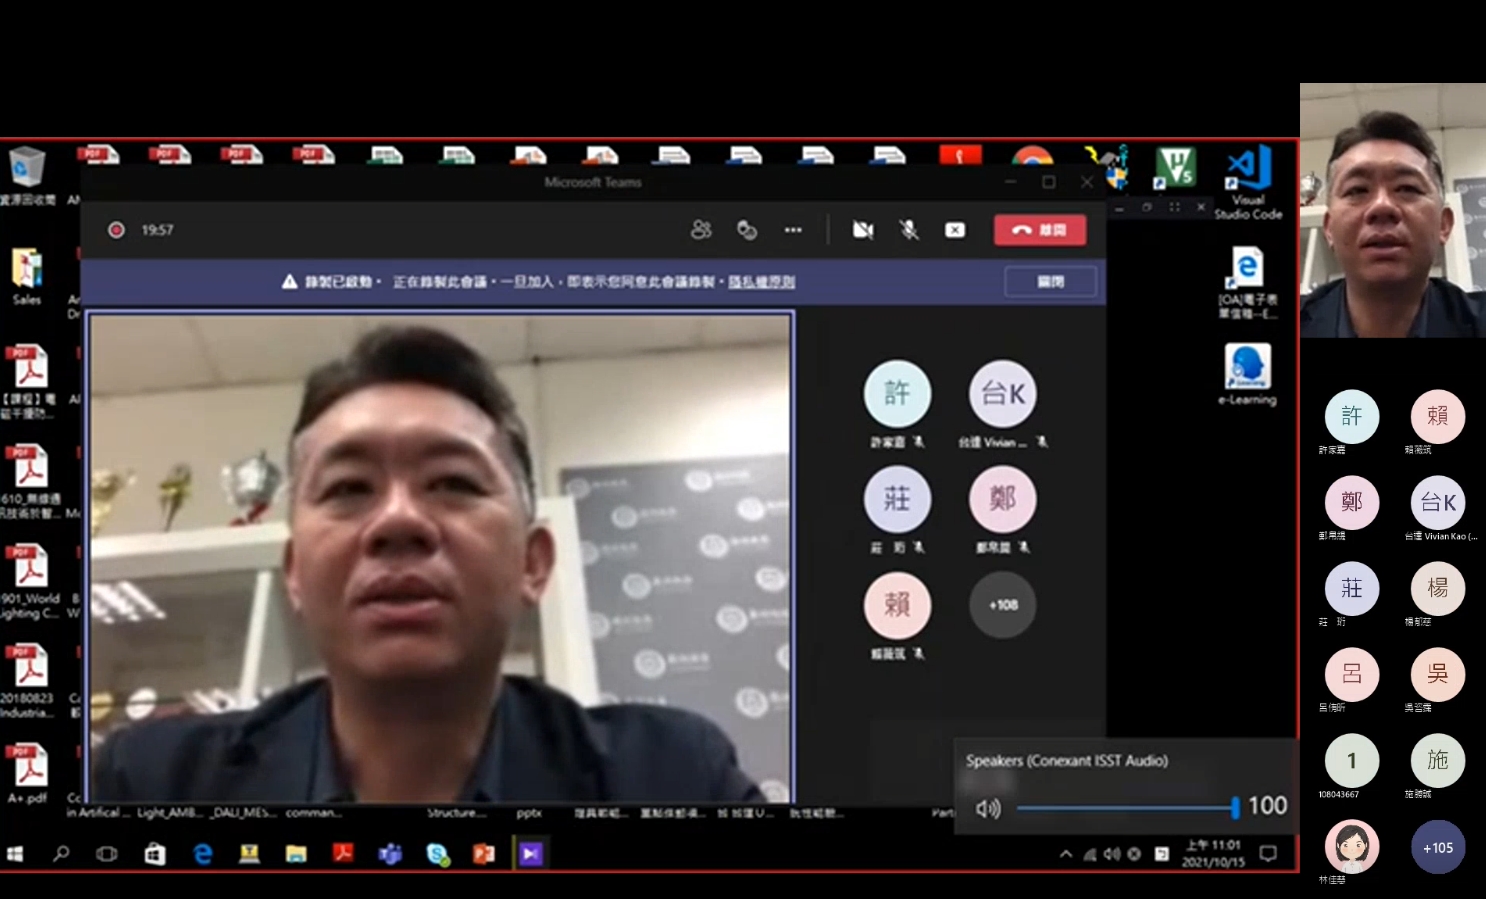Open the three-dots more actions menu
This screenshot has height=899, width=1486.
793,230
